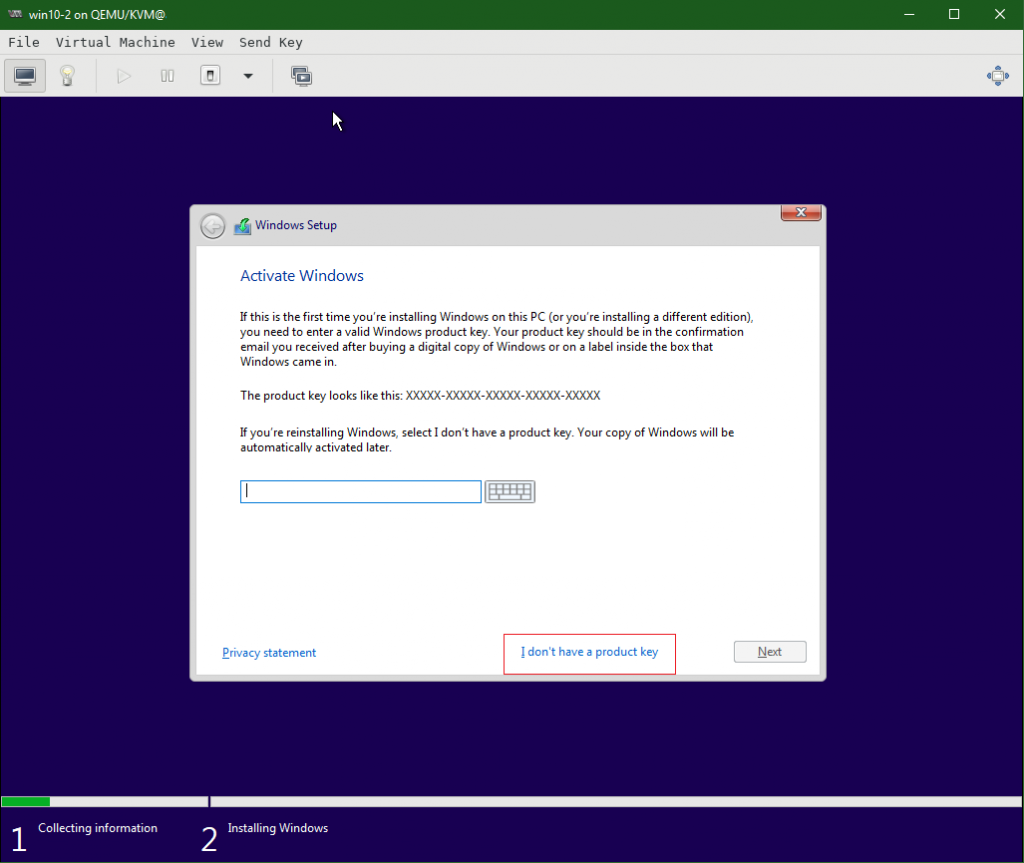Click the Next button
This screenshot has width=1024, height=863.
tap(770, 651)
